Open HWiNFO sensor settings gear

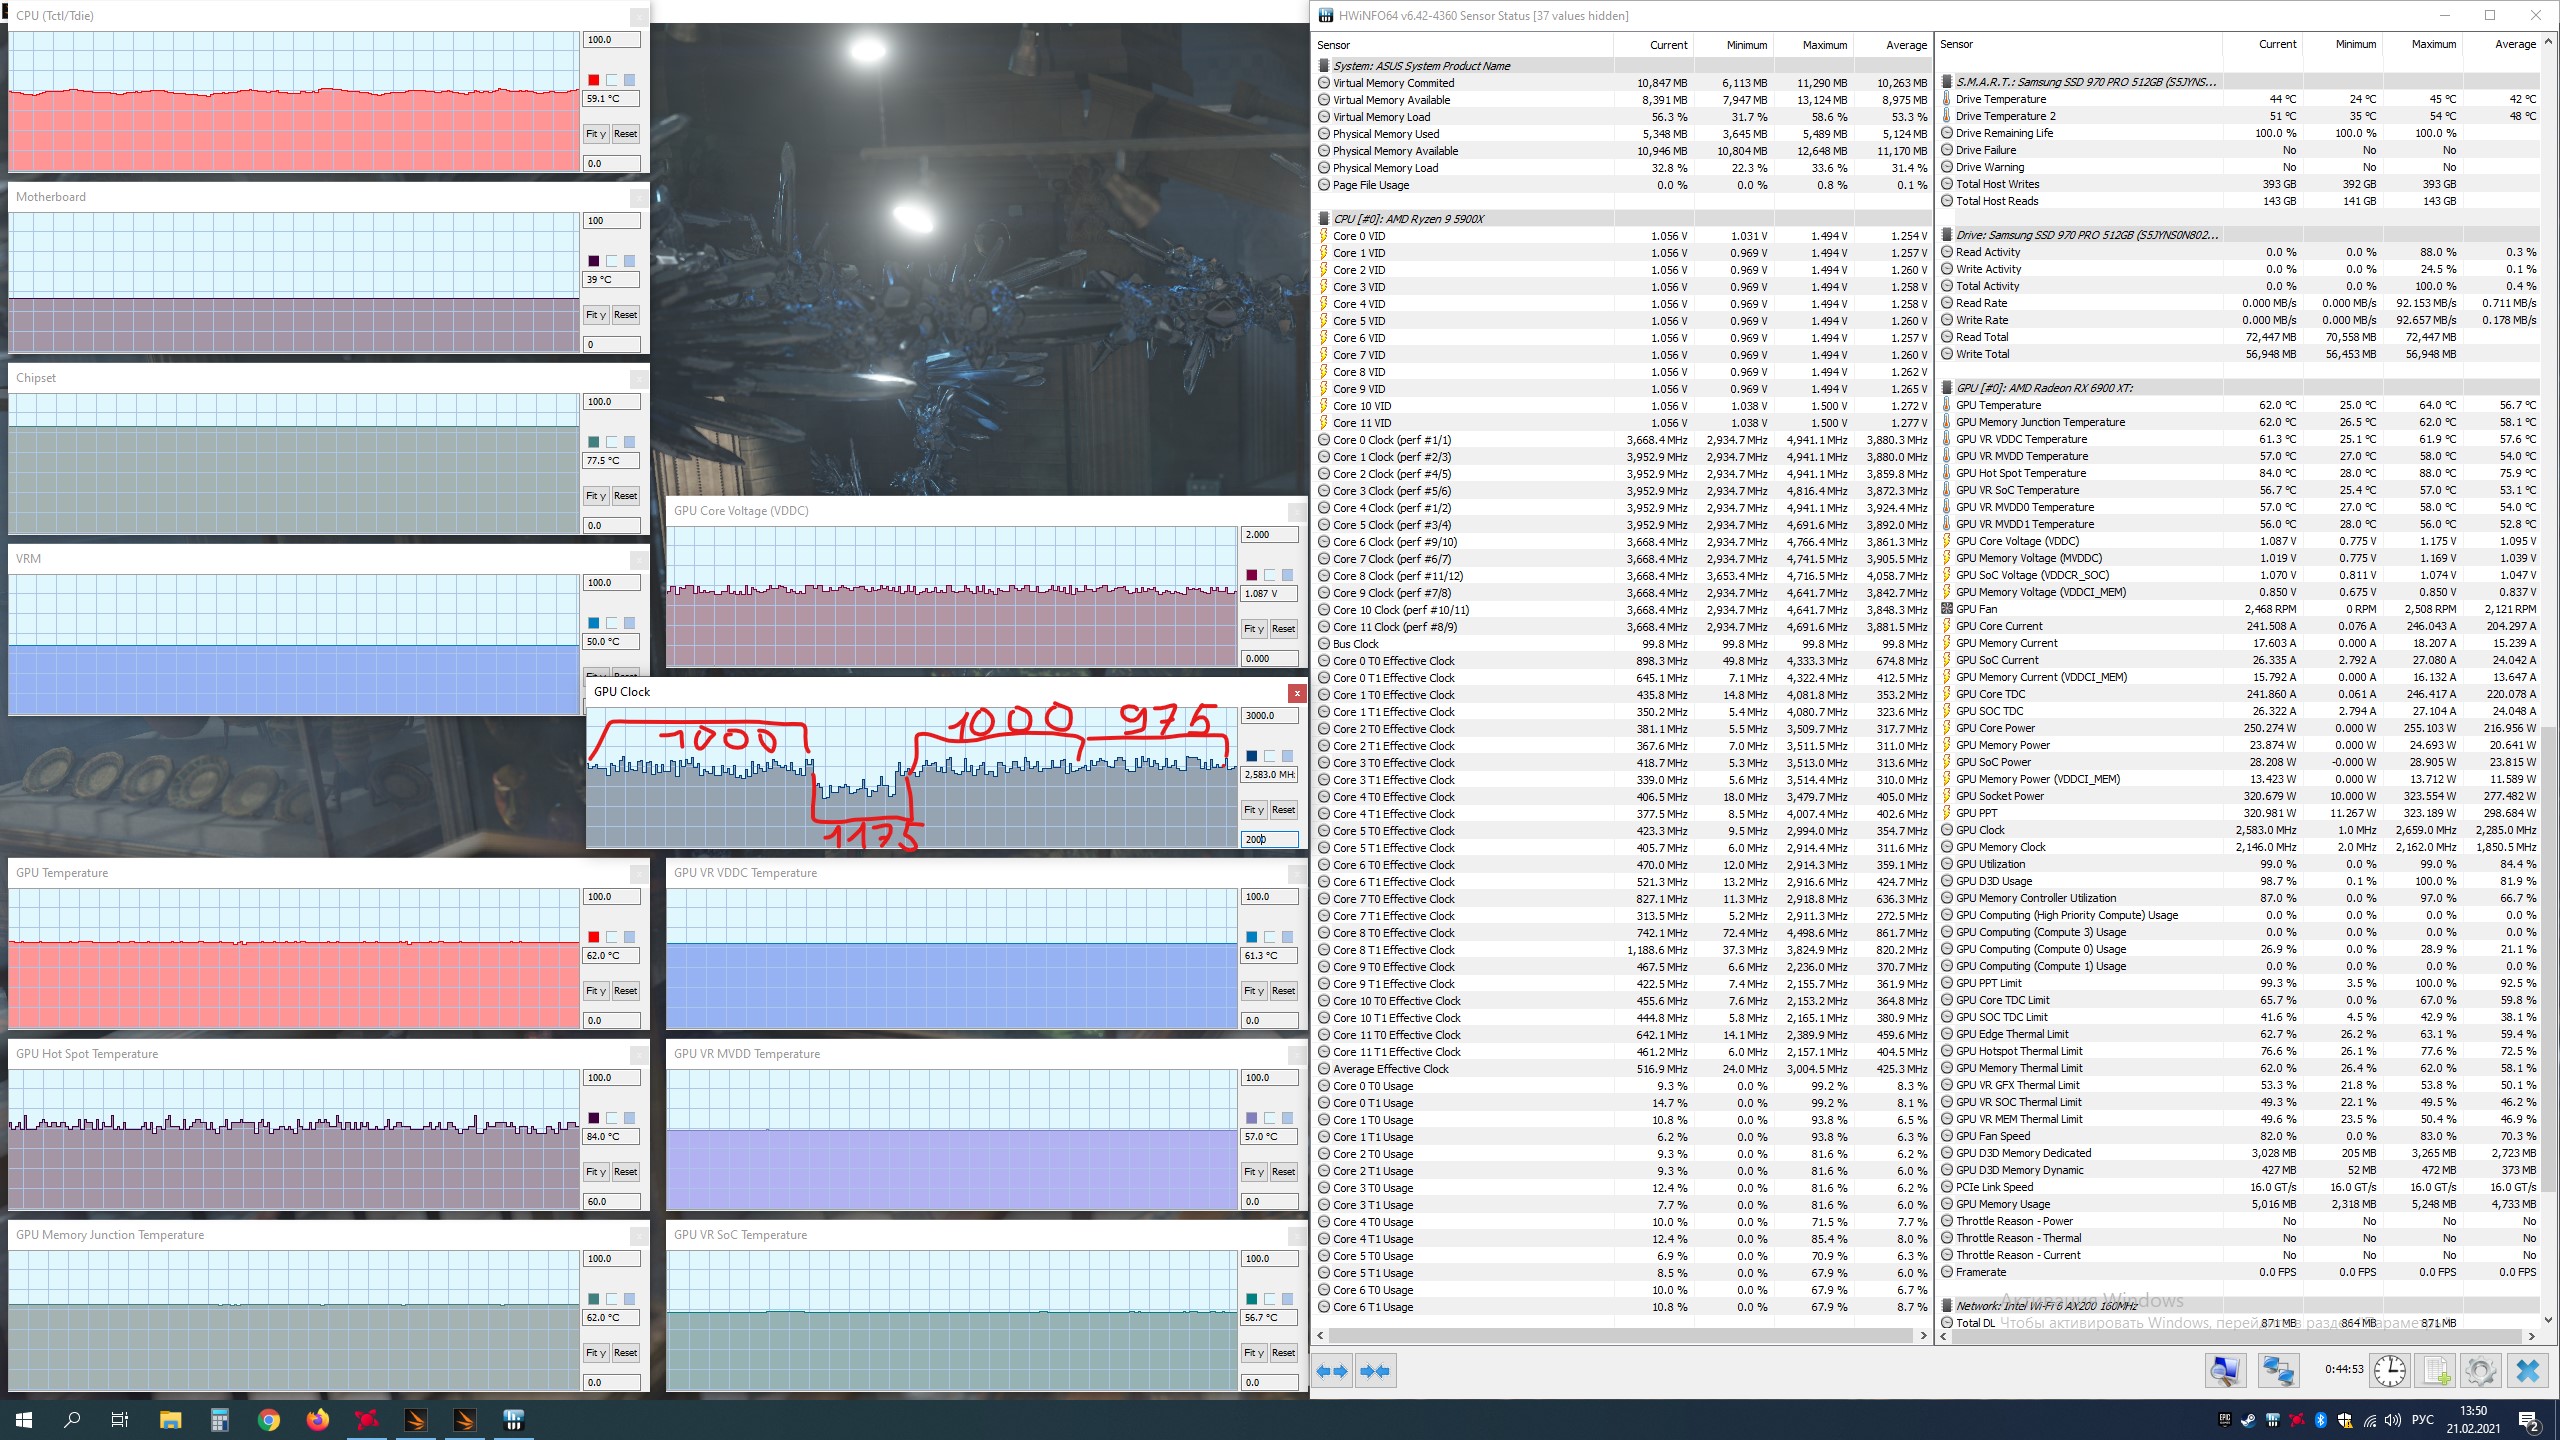click(2480, 1370)
